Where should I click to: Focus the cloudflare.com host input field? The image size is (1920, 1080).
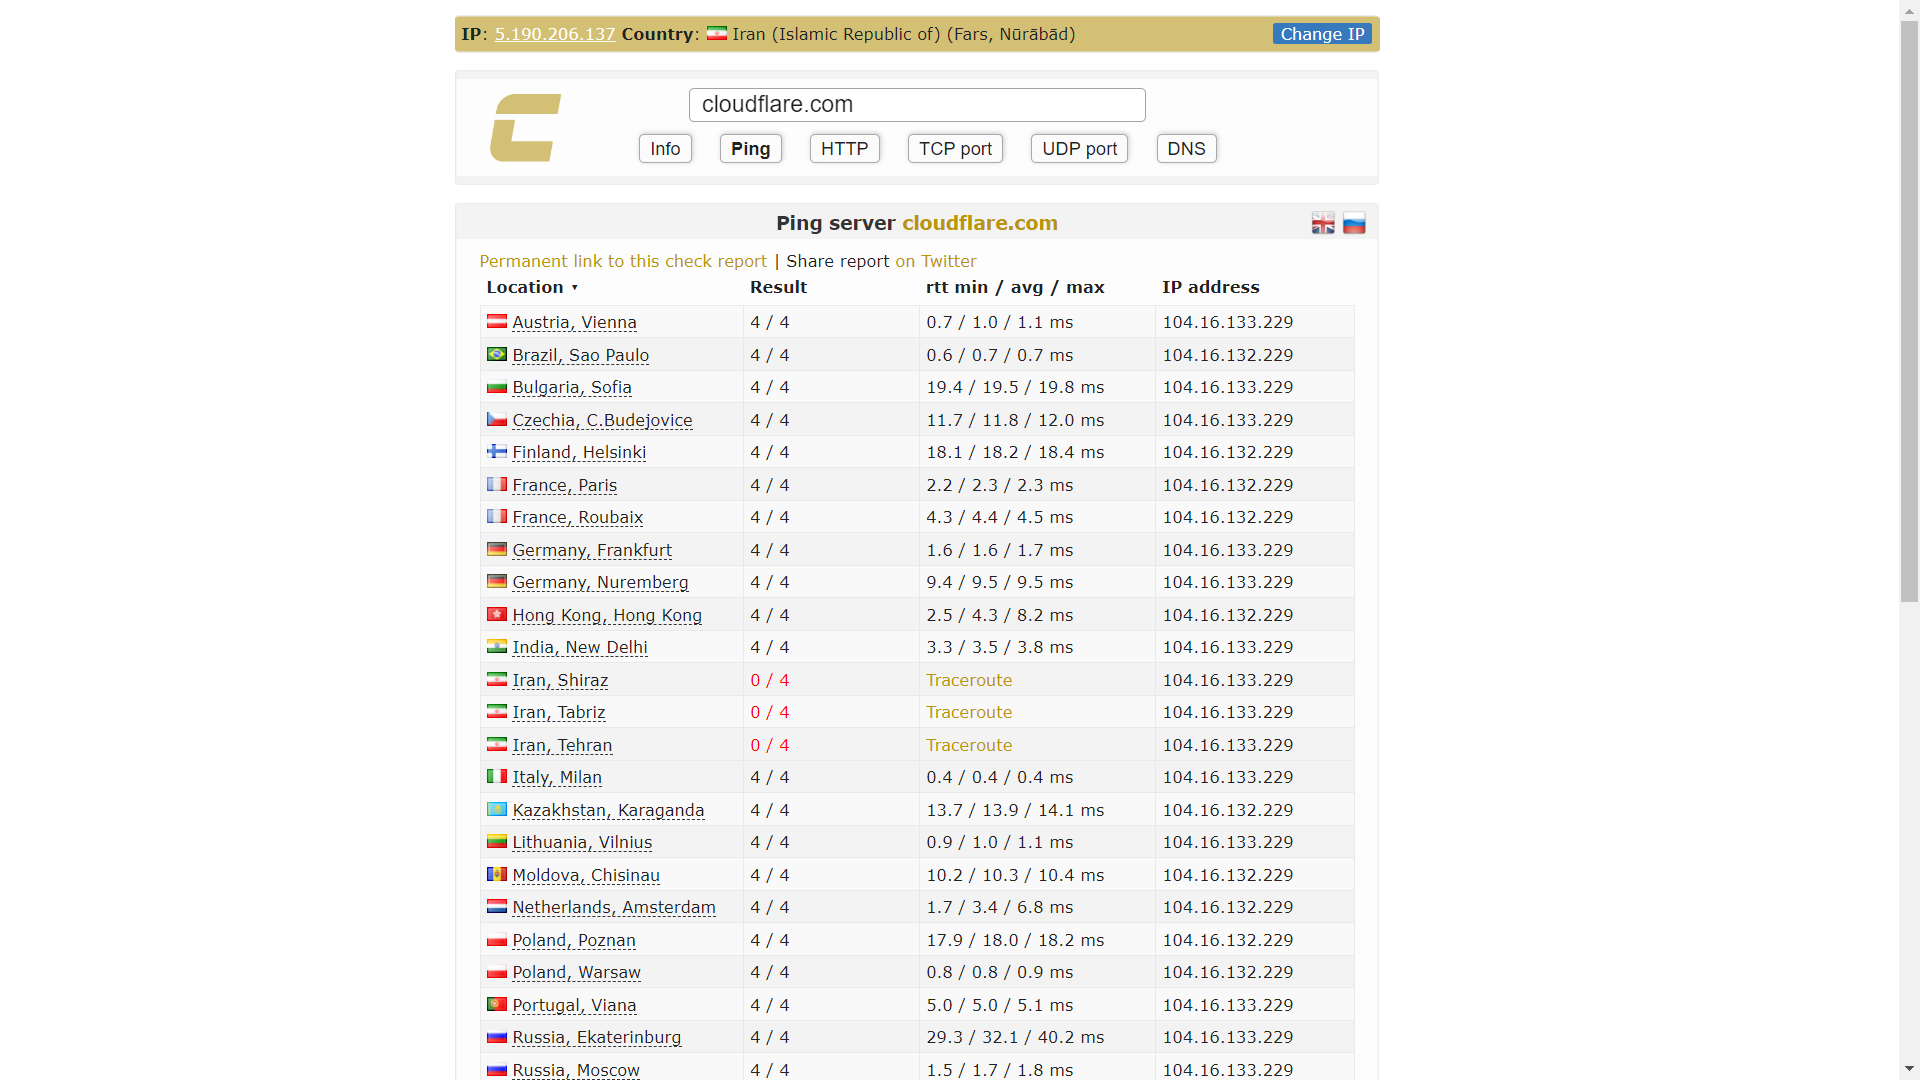pyautogui.click(x=917, y=105)
